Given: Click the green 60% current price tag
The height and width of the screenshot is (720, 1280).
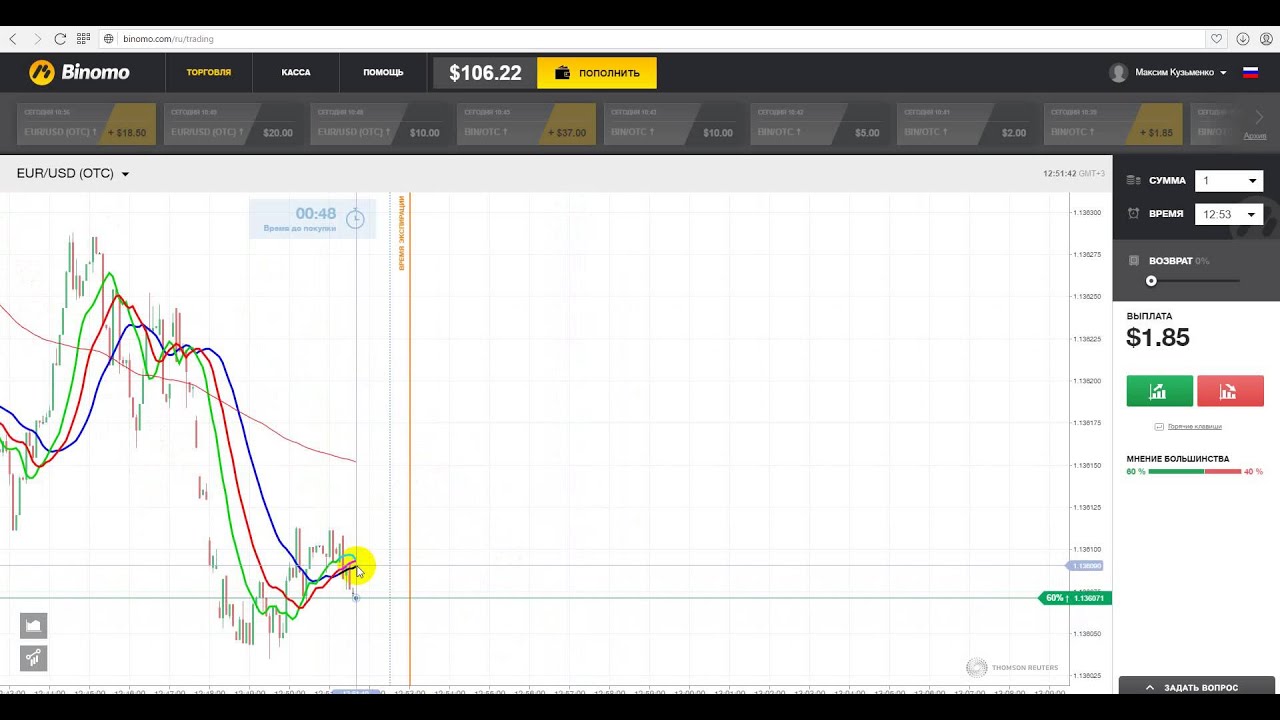Looking at the screenshot, I should tap(1076, 598).
